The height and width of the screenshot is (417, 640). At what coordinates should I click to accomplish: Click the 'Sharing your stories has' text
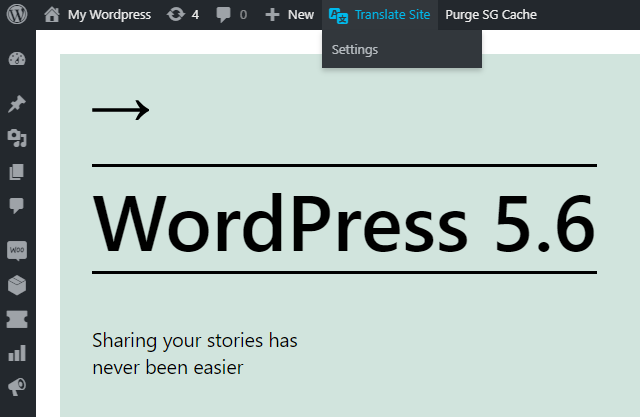pos(195,341)
